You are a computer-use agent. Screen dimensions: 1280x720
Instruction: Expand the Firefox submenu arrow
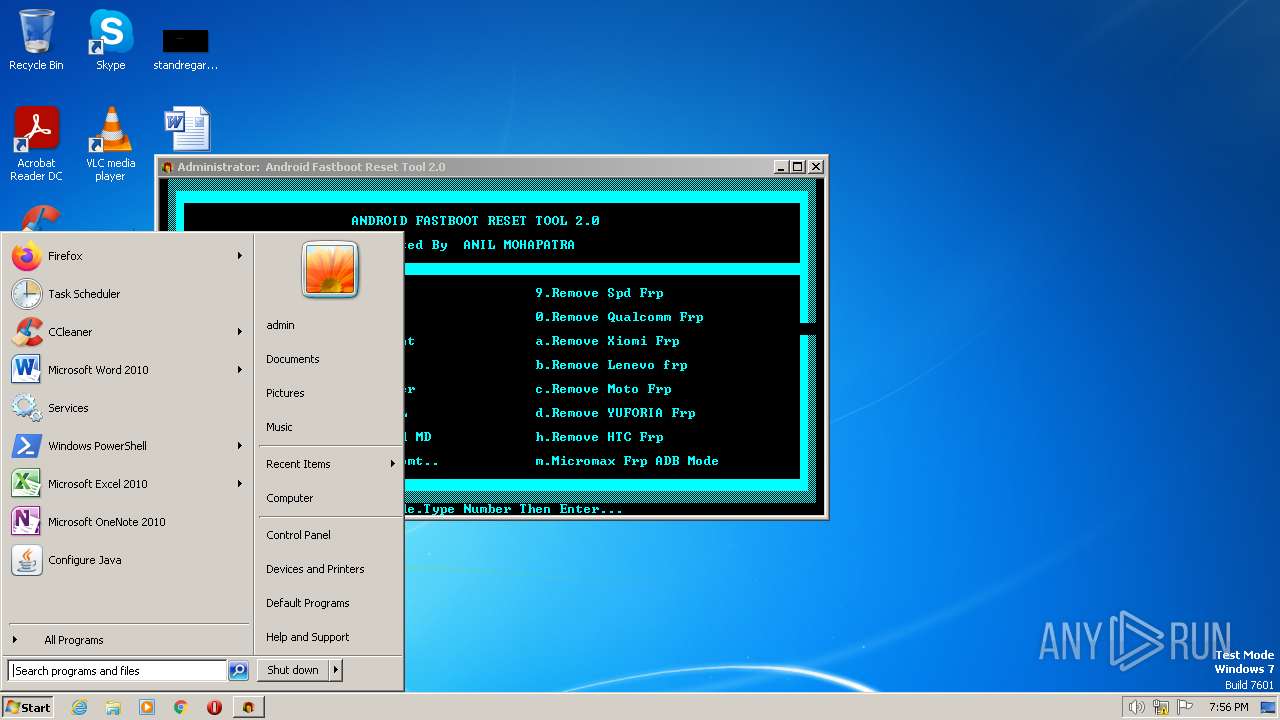240,256
